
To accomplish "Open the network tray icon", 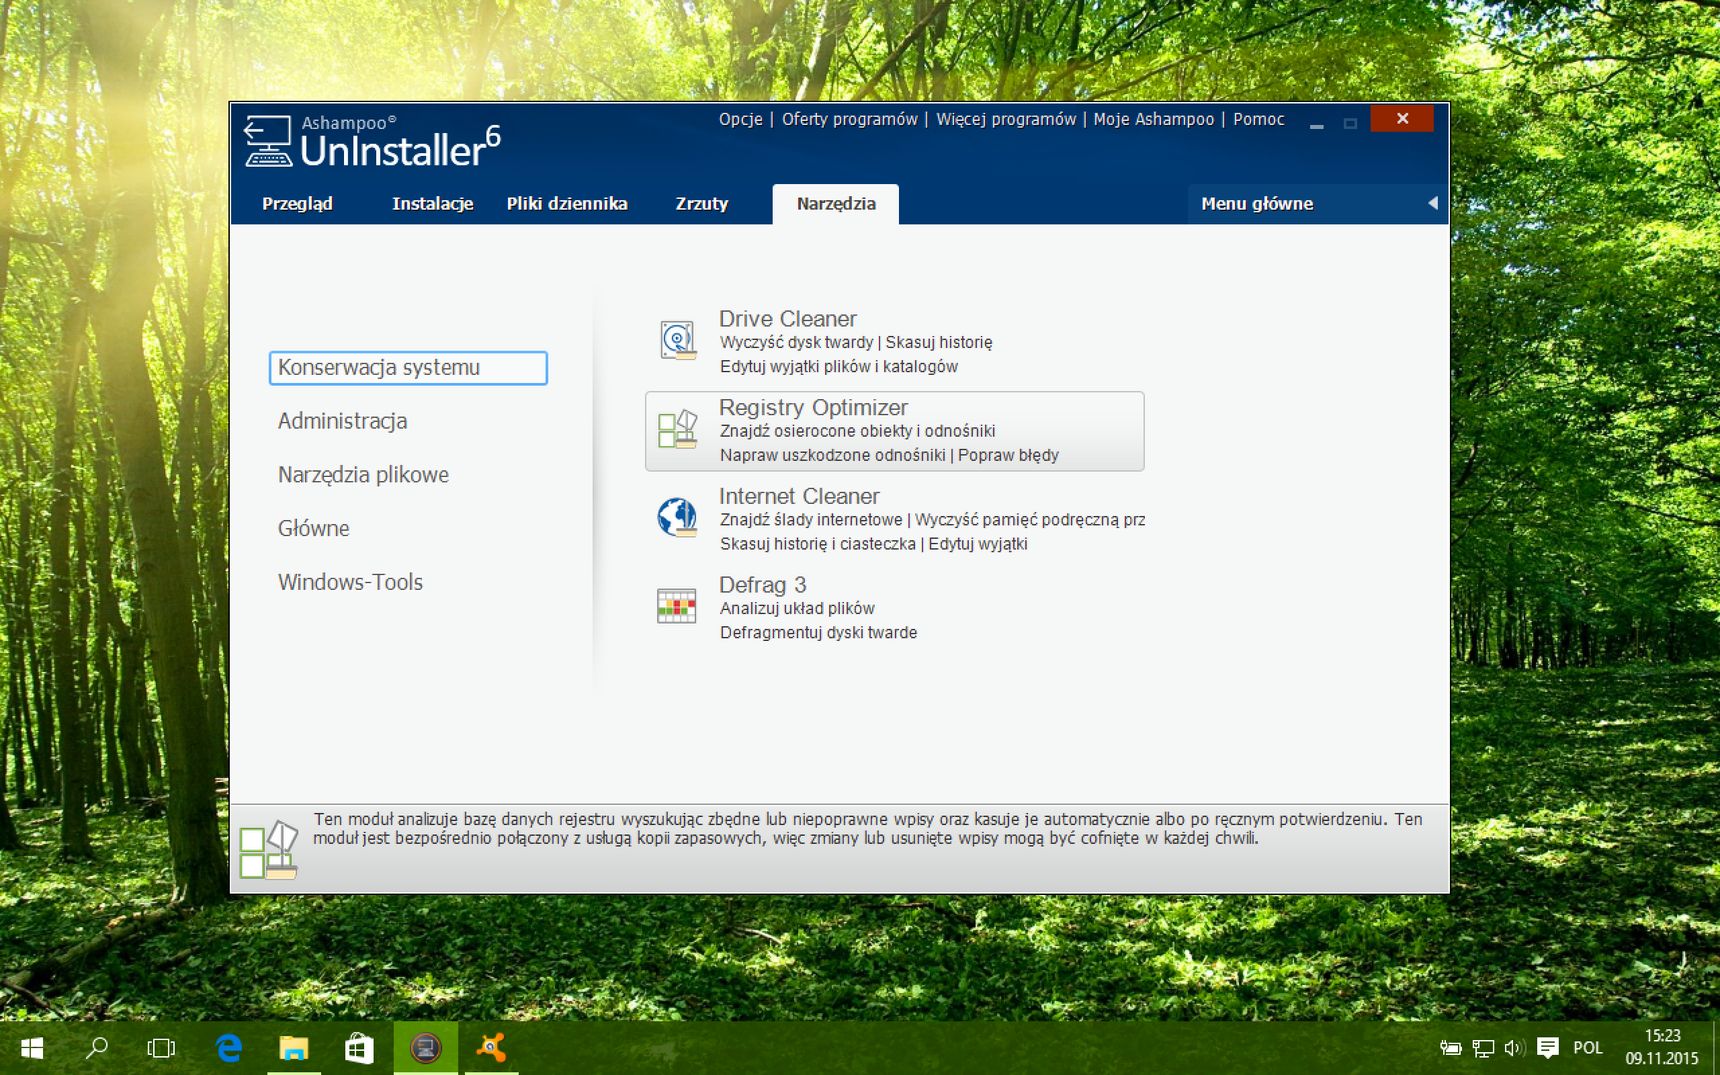I will coord(1483,1048).
